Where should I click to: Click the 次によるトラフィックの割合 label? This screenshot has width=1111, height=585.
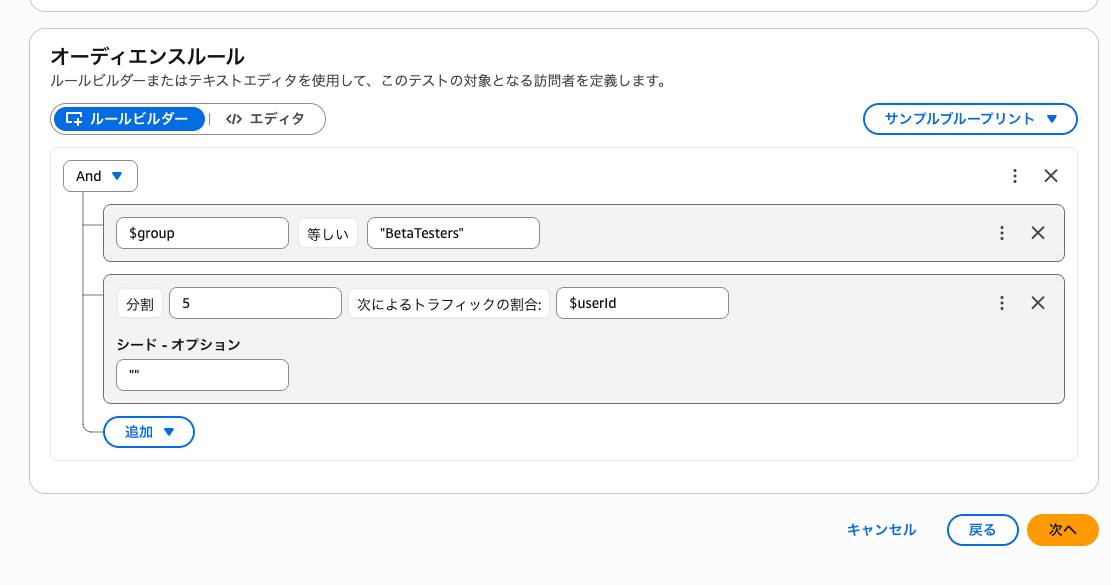(449, 303)
